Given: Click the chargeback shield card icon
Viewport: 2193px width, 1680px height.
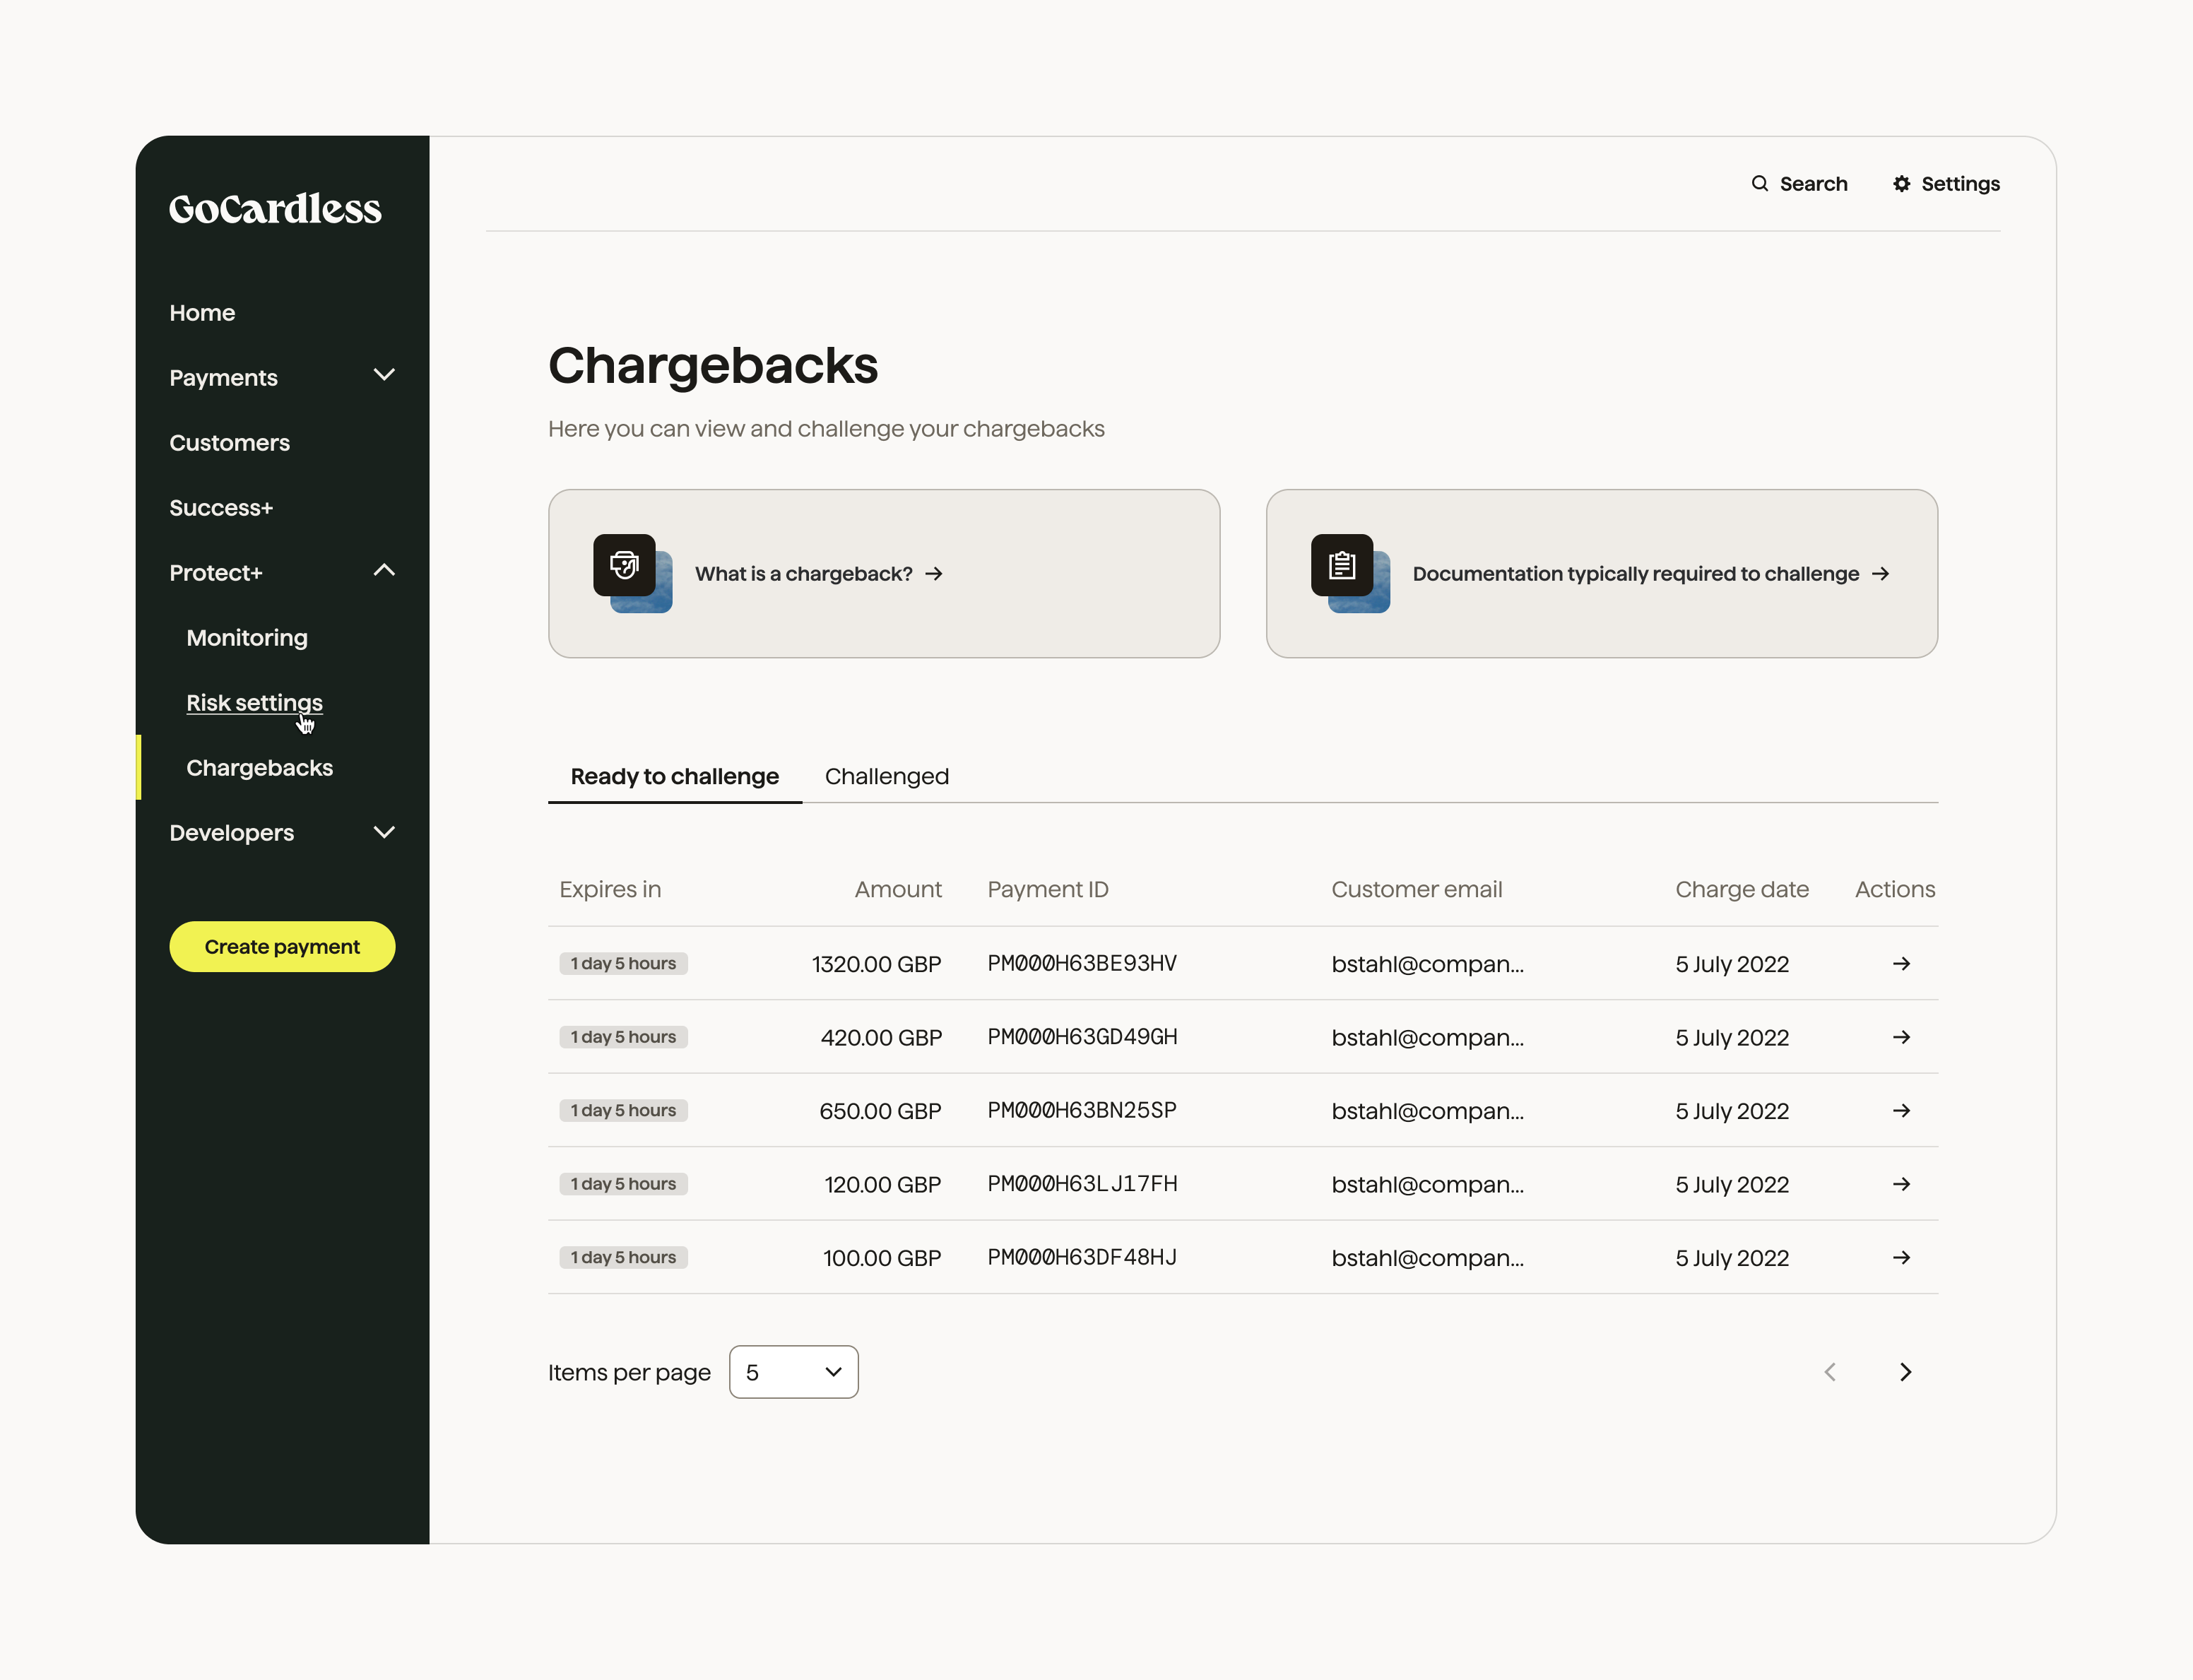Looking at the screenshot, I should [x=625, y=566].
